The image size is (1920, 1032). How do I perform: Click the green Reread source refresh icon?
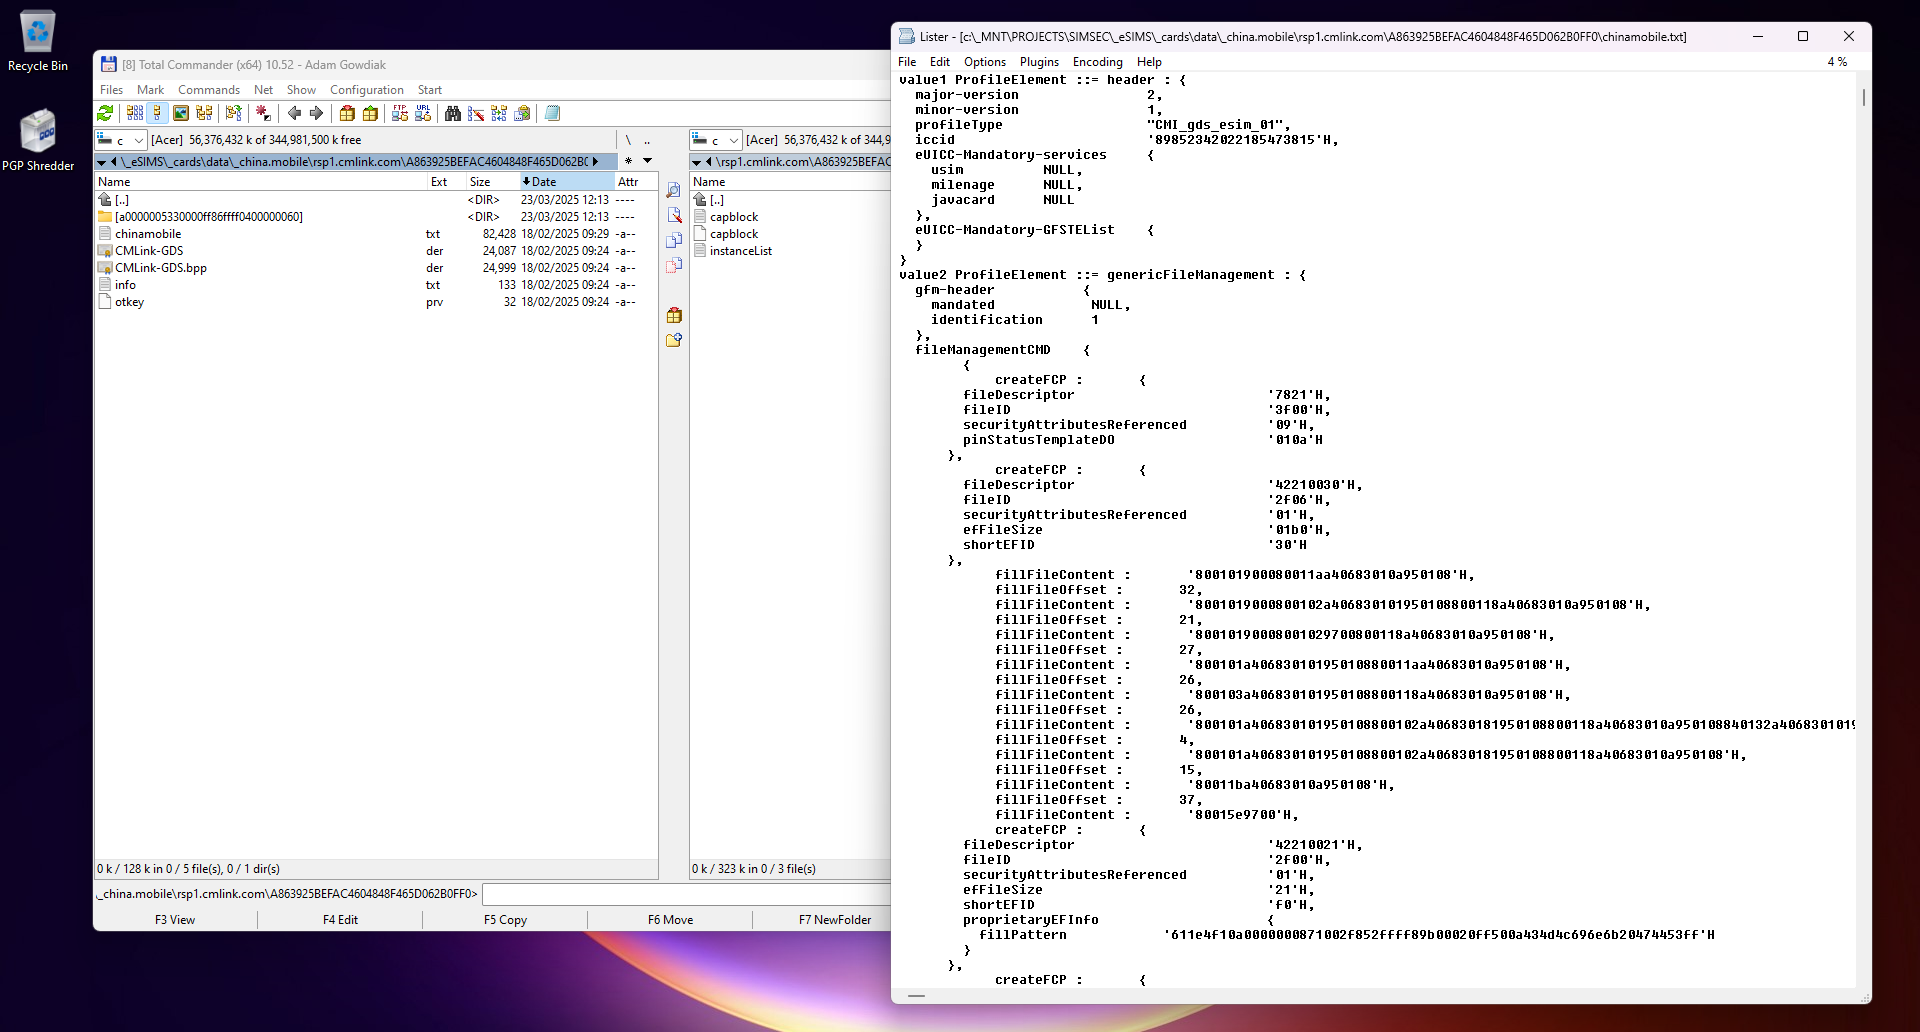point(105,114)
